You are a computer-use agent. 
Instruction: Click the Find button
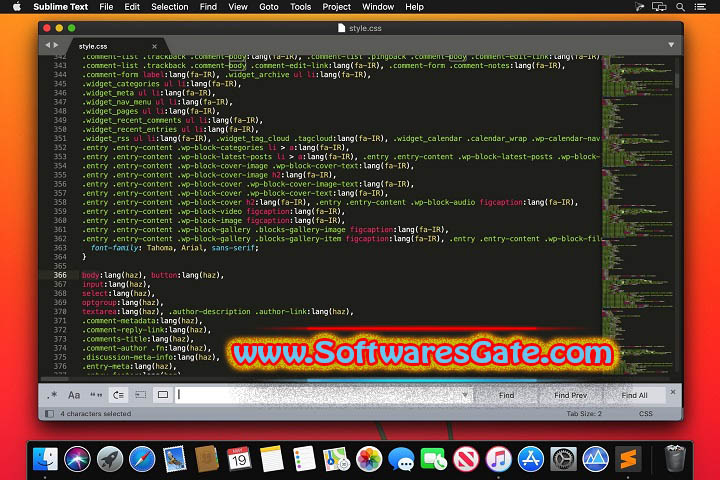[x=506, y=395]
